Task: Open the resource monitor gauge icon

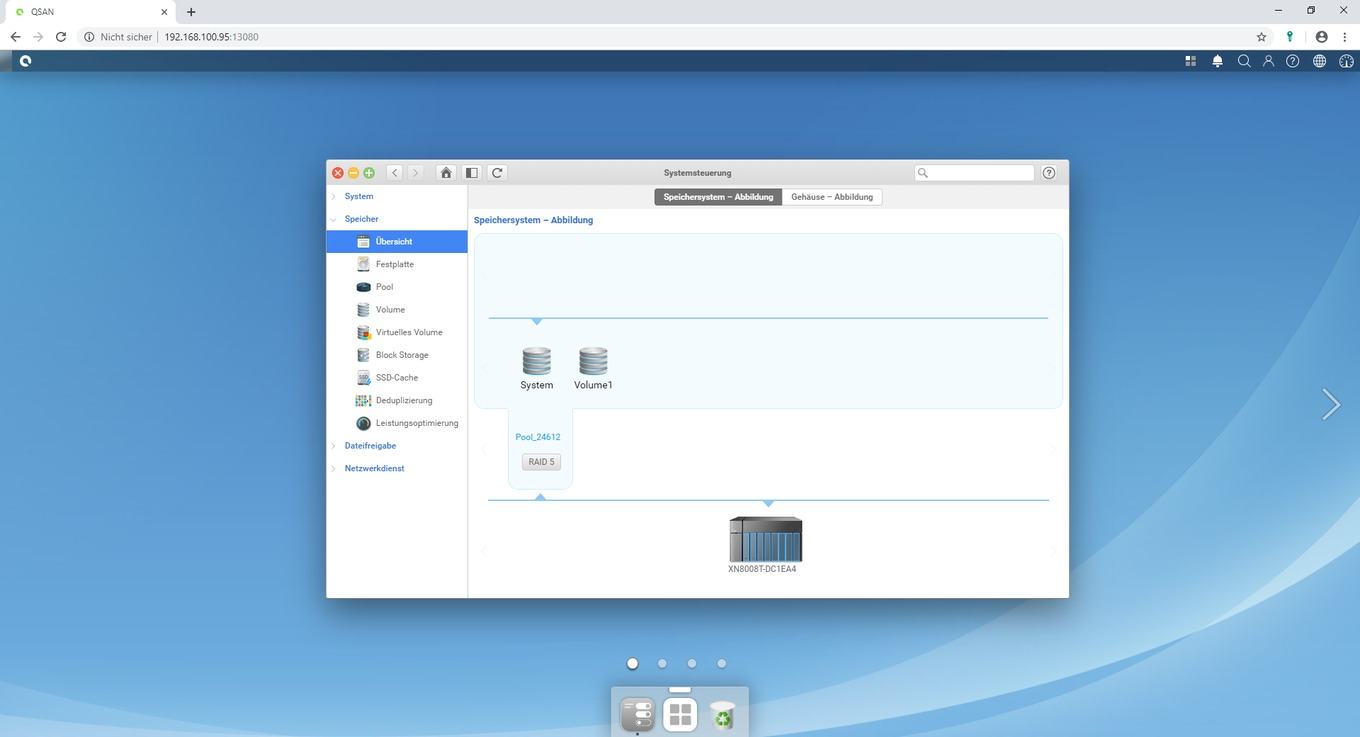Action: click(1346, 61)
